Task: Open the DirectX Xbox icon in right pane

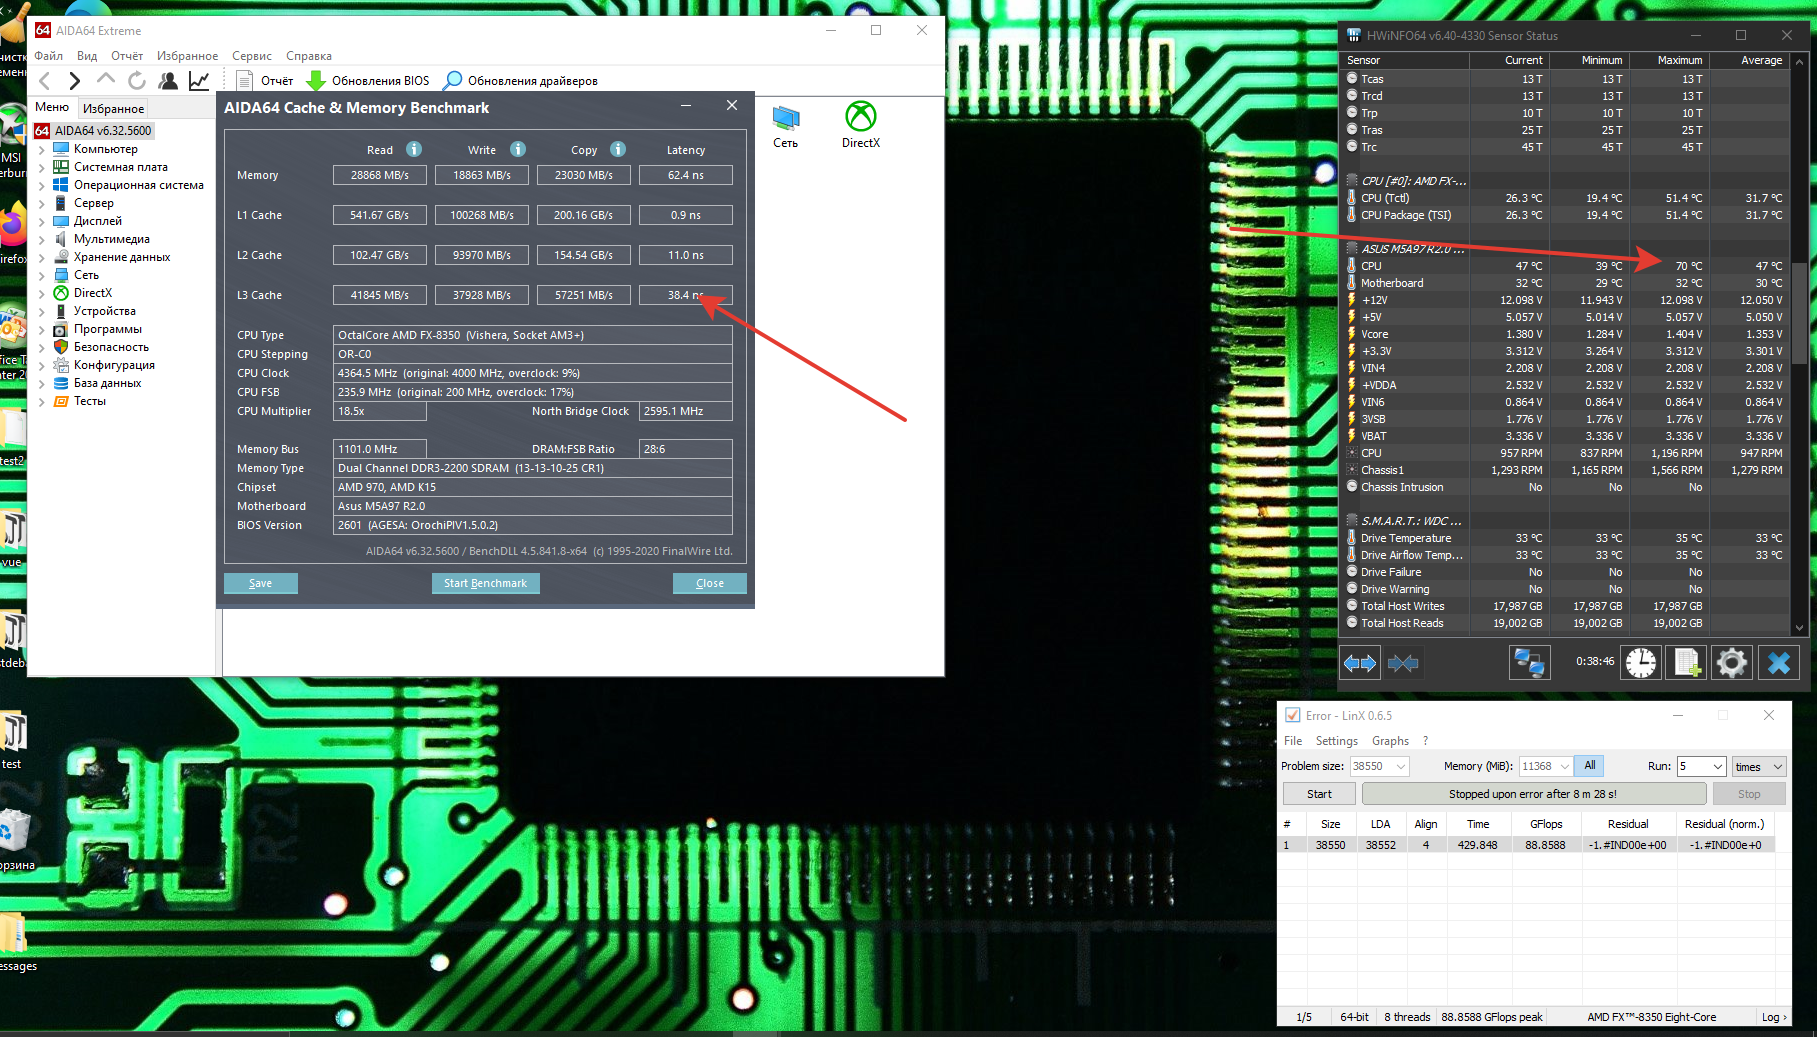Action: pyautogui.click(x=861, y=126)
